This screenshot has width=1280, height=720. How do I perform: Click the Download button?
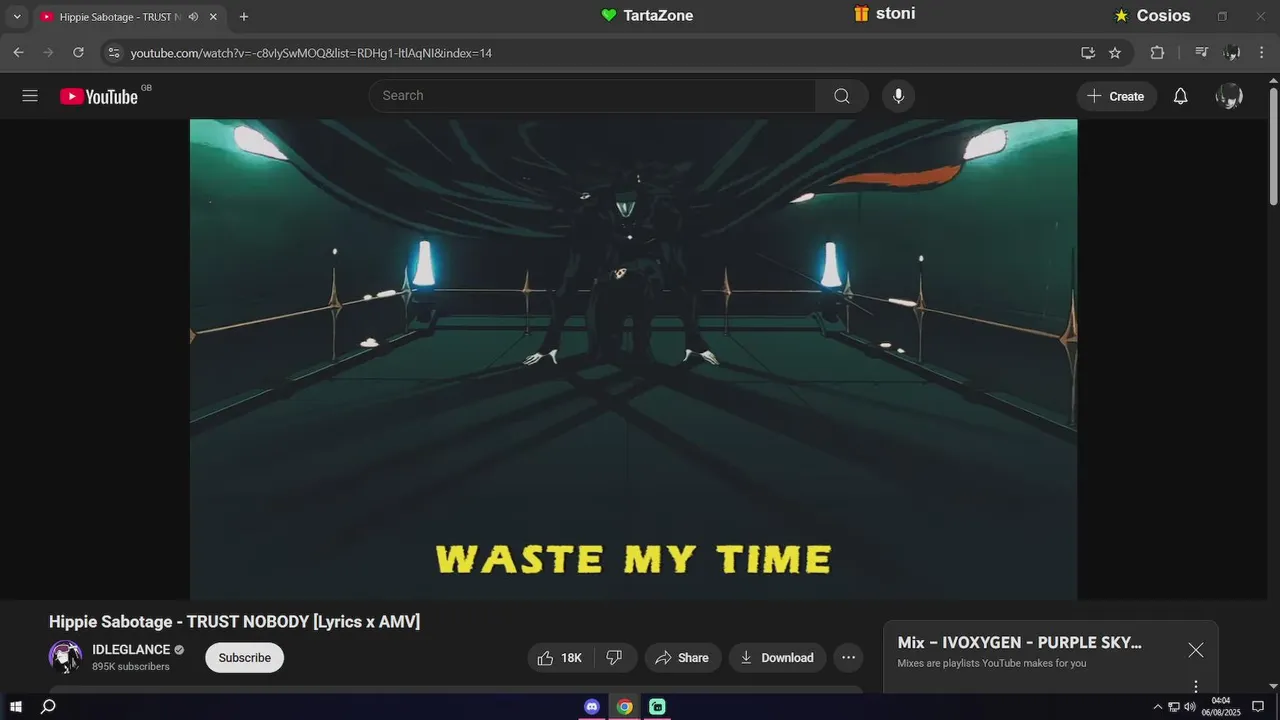pos(777,658)
